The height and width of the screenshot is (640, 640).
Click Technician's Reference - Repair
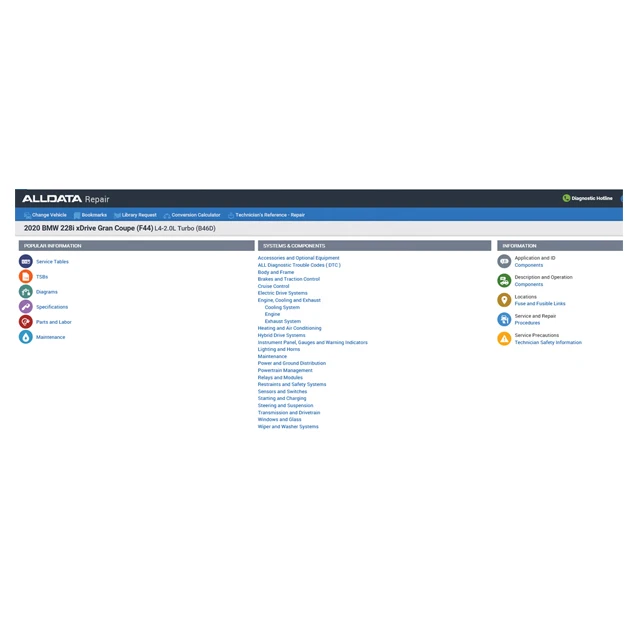pyautogui.click(x=267, y=215)
